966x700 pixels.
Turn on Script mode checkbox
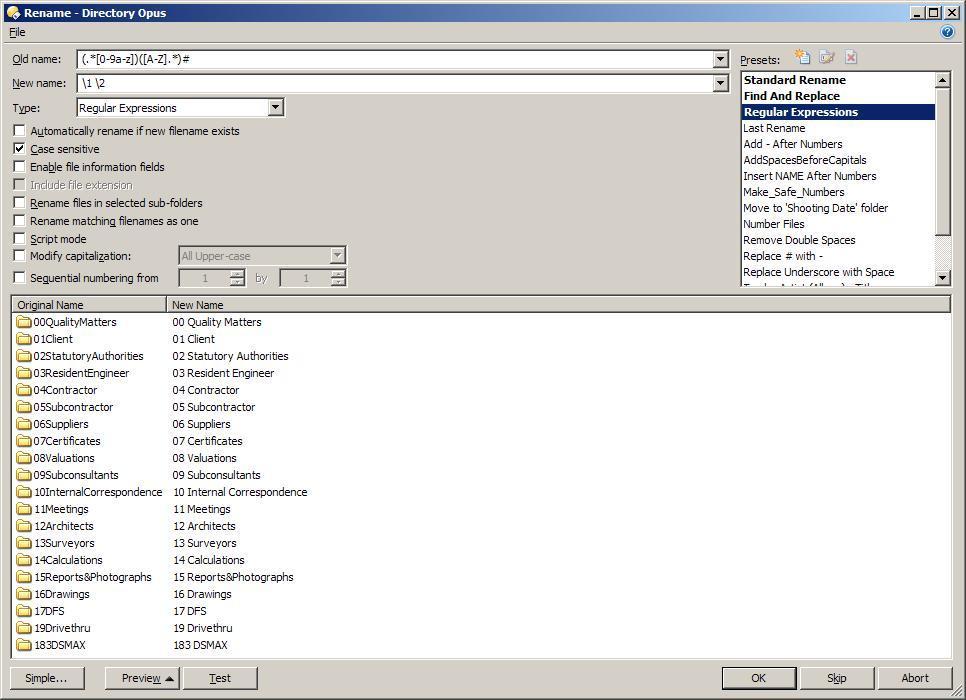[19, 238]
